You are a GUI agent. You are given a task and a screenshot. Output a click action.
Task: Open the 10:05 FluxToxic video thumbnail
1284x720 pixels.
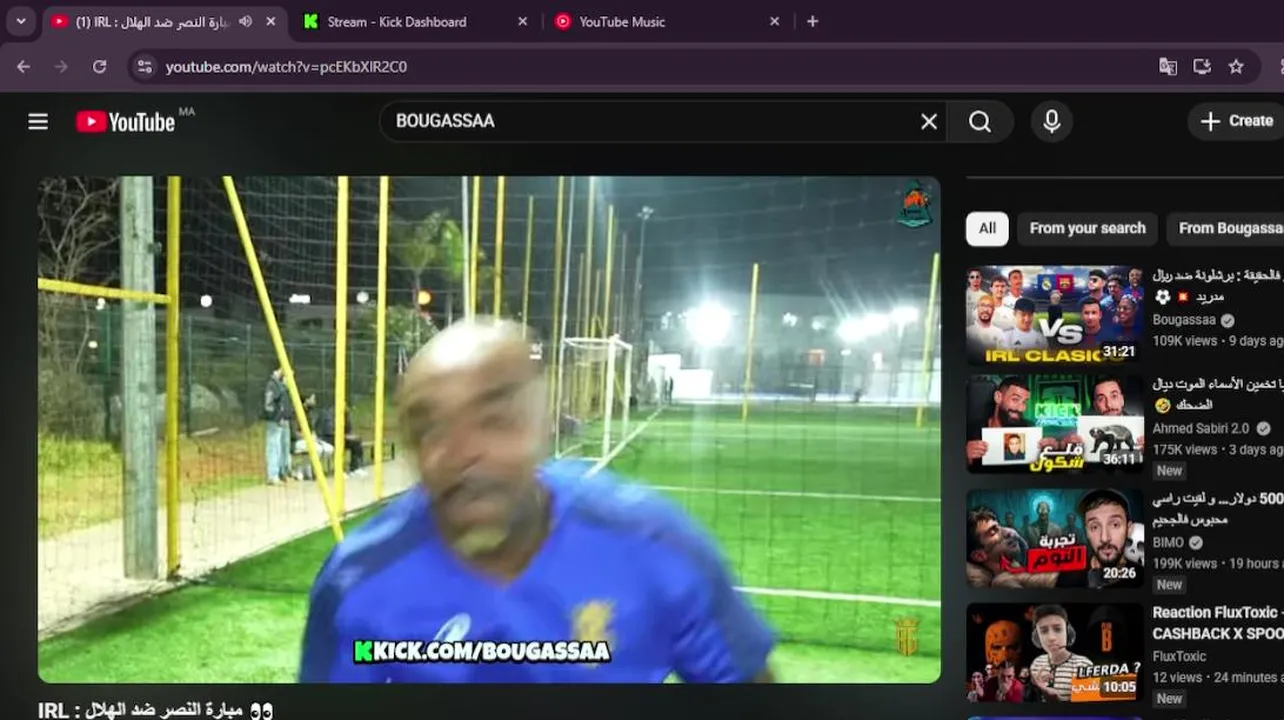1054,651
